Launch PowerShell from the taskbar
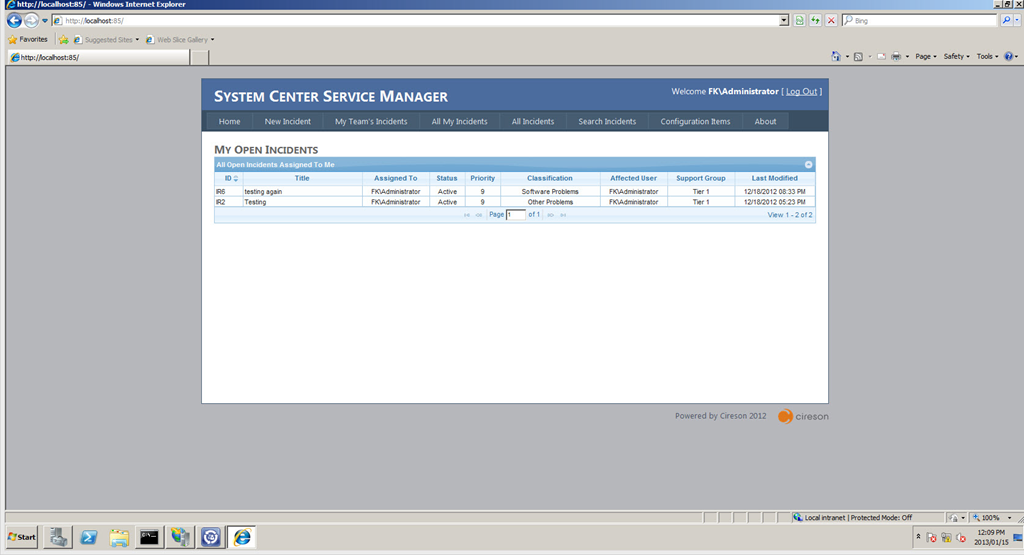 [89, 537]
